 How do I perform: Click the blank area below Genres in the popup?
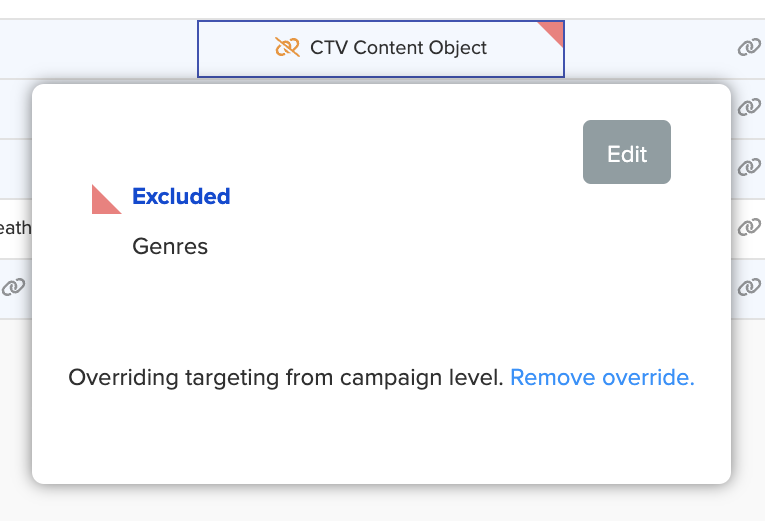tap(380, 310)
